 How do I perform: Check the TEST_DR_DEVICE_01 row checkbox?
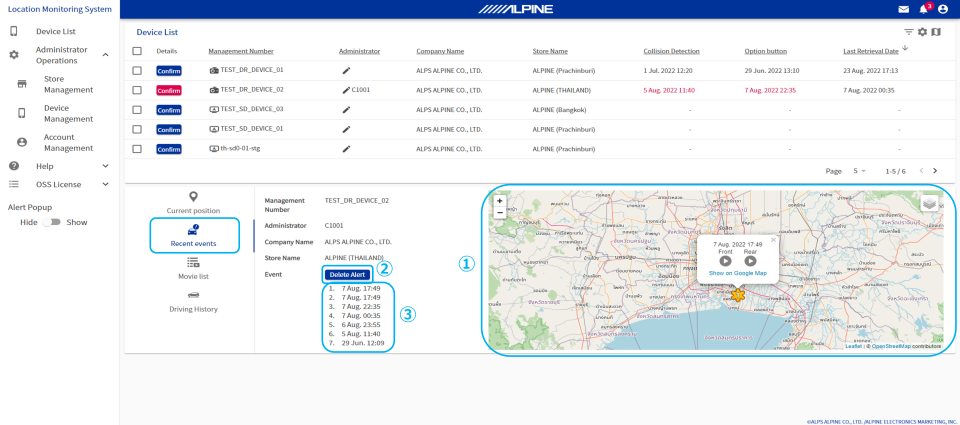click(137, 70)
